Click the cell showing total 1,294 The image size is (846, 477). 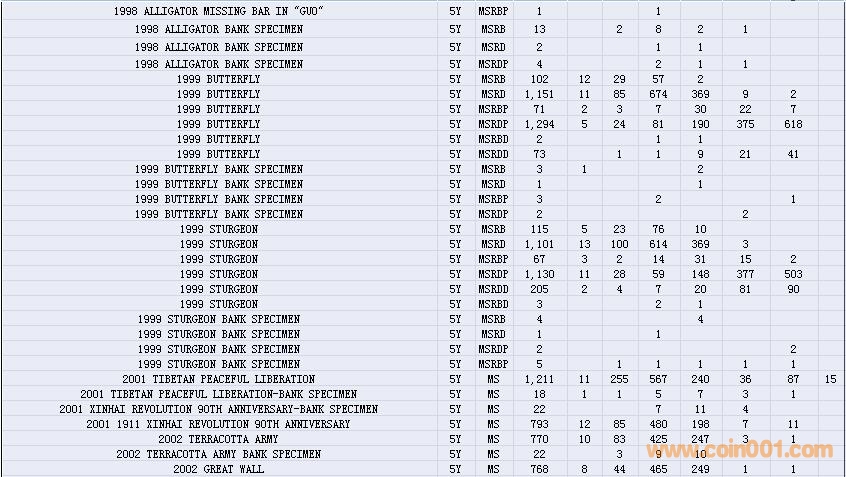click(x=539, y=124)
